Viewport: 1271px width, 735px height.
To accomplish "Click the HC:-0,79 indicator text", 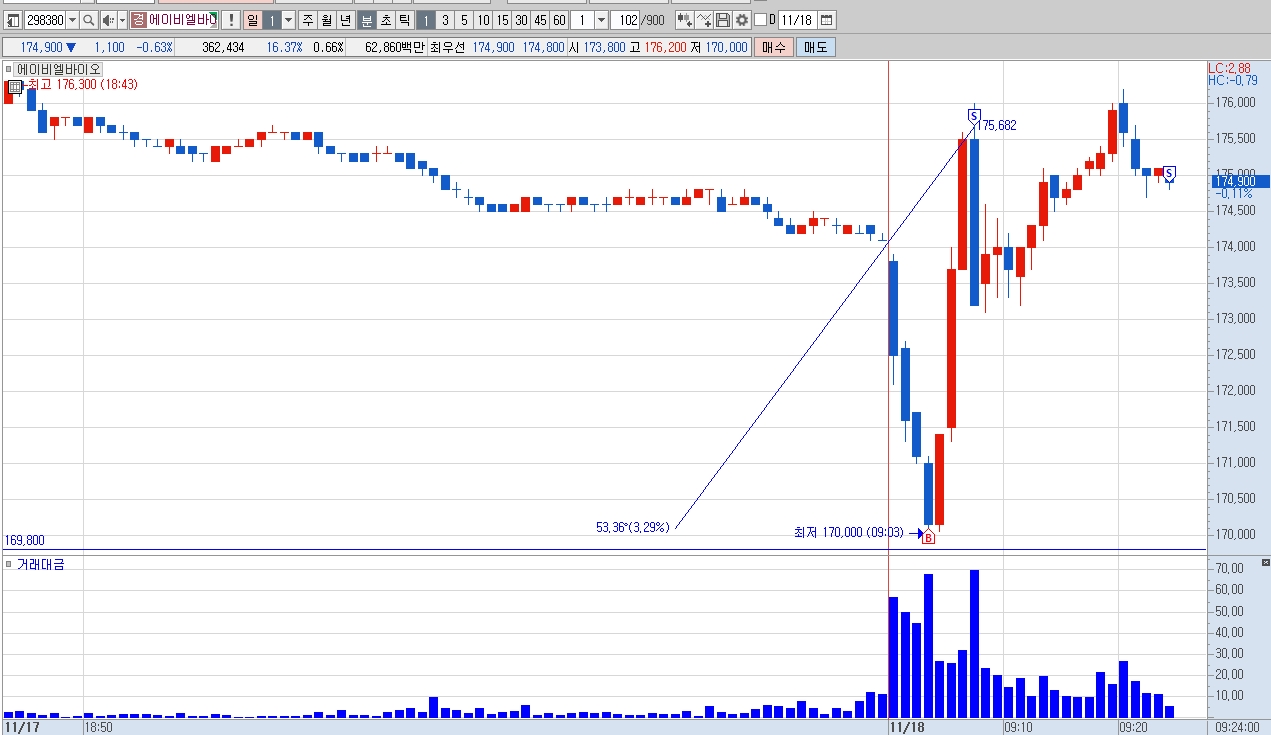I will 1233,80.
